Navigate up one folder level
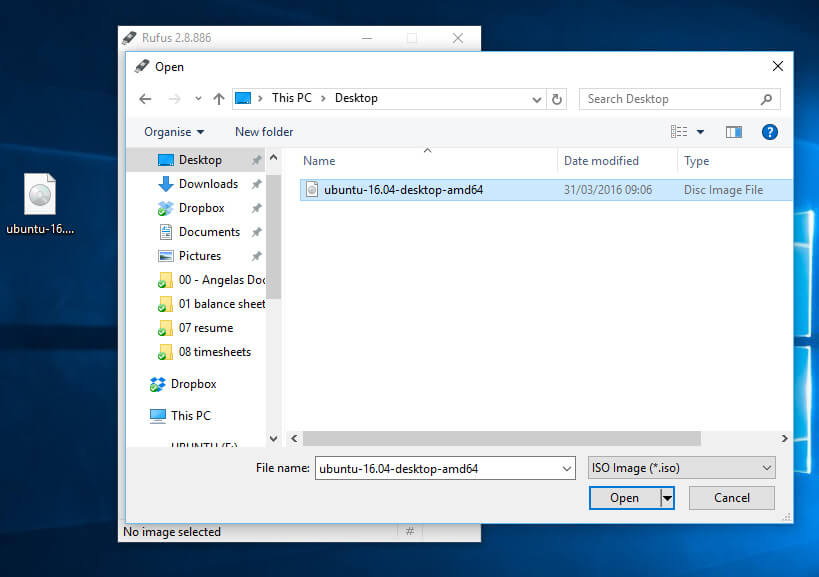This screenshot has height=577, width=819. click(x=219, y=98)
